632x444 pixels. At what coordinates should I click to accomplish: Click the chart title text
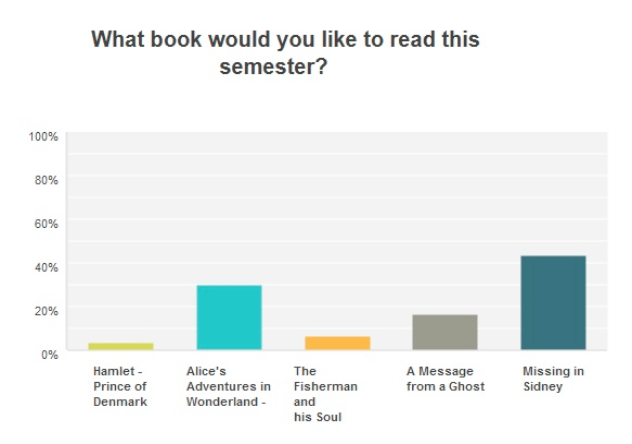(x=285, y=52)
